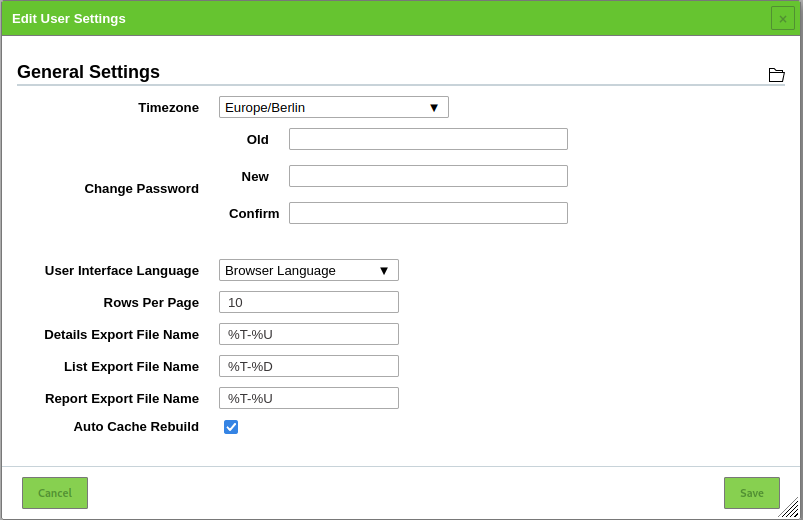Image resolution: width=803 pixels, height=520 pixels.
Task: Close the Edit User Settings dialog
Action: click(783, 18)
